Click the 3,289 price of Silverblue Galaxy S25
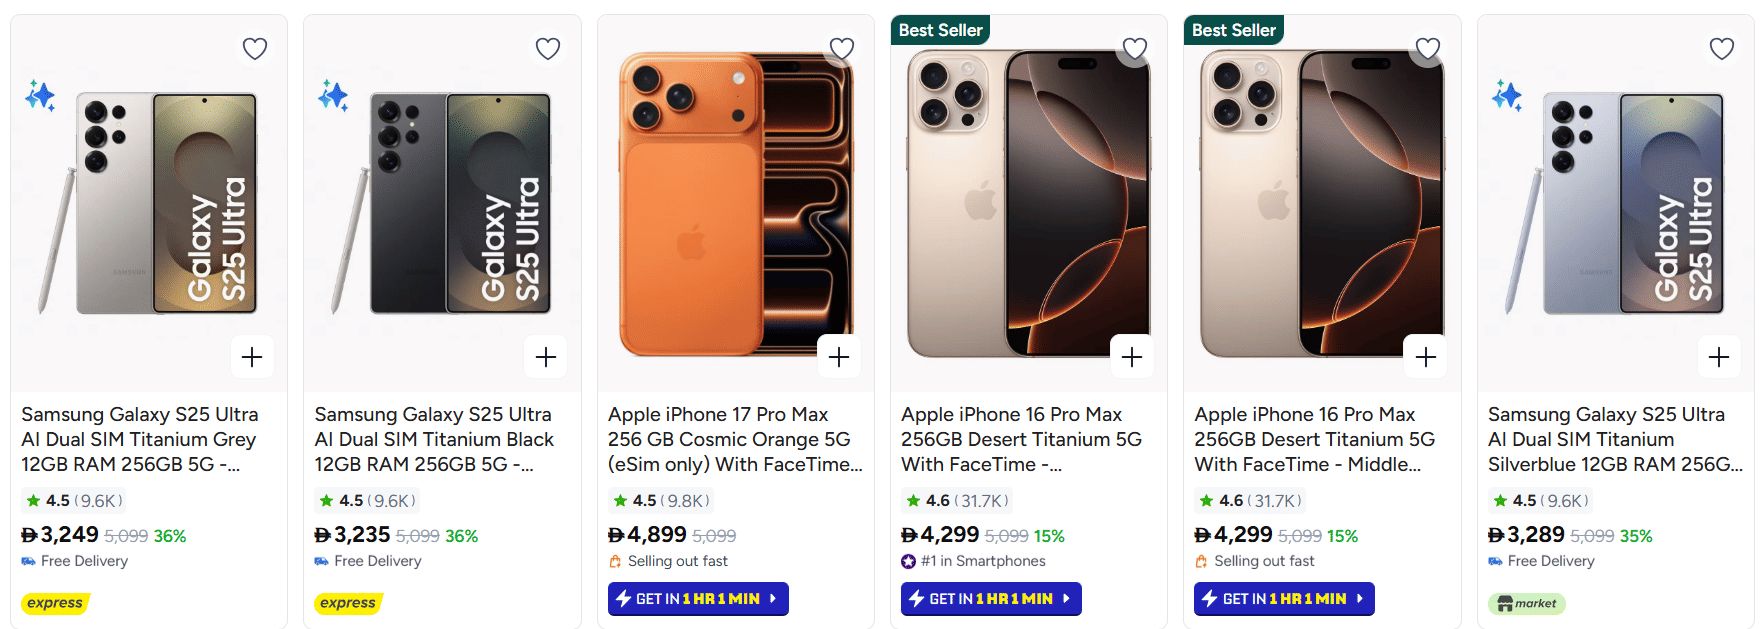 pyautogui.click(x=1526, y=535)
